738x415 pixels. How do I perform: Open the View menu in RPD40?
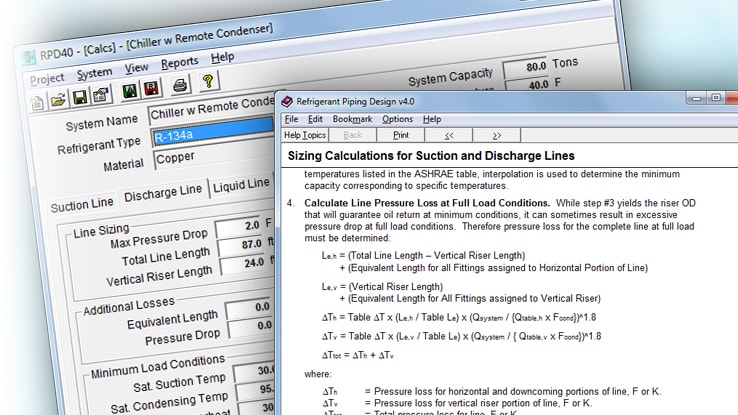(136, 68)
